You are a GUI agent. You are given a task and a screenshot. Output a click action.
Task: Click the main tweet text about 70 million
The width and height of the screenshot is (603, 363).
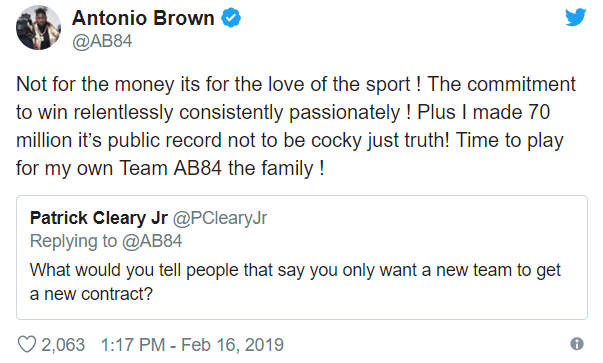coord(296,126)
